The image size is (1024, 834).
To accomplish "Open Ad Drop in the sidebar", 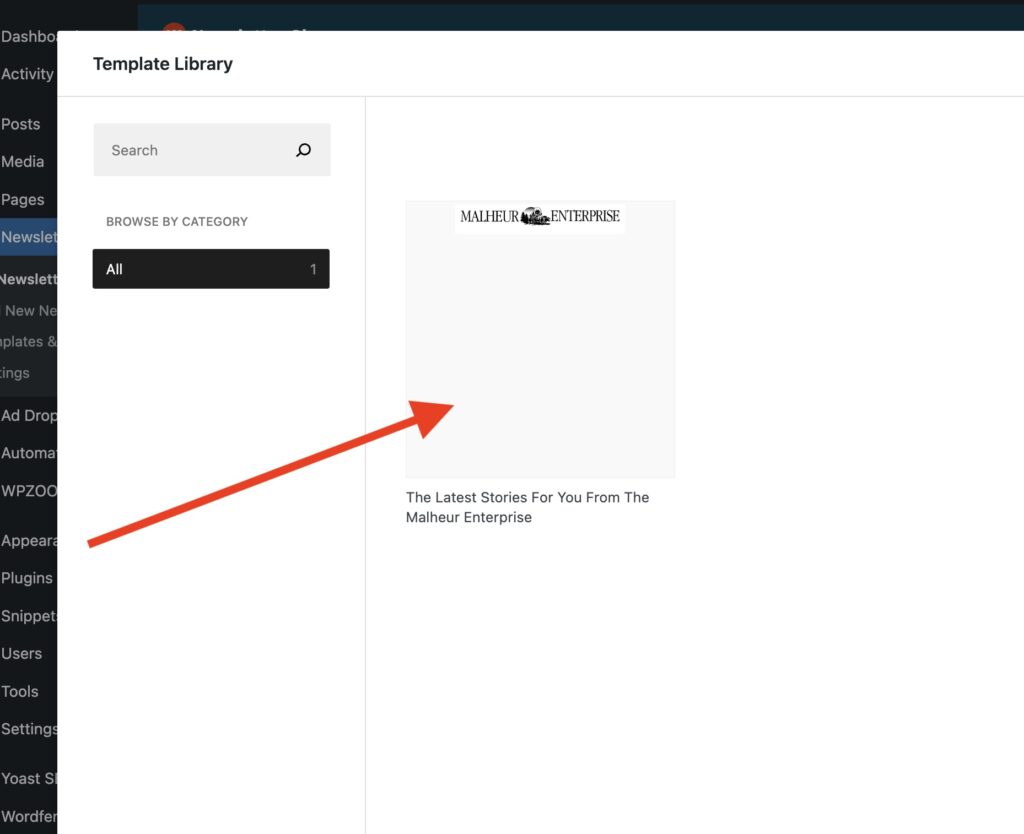I will [x=29, y=415].
